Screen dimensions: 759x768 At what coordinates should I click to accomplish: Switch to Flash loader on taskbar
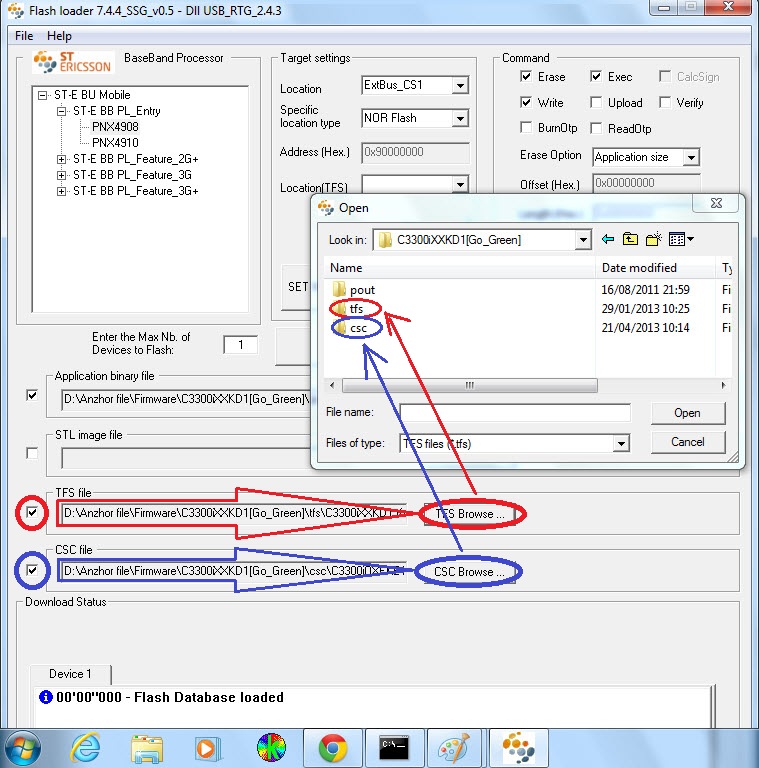tap(518, 748)
